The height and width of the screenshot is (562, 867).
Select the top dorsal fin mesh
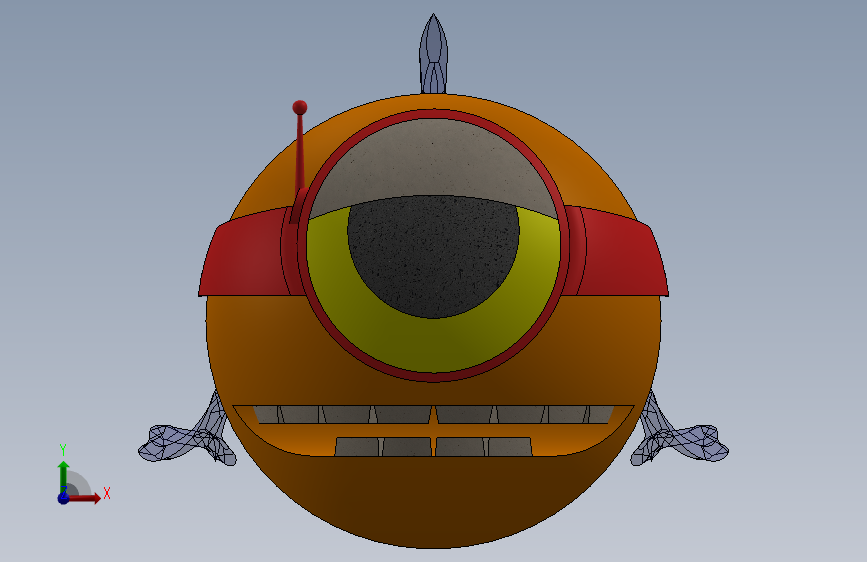(x=434, y=54)
